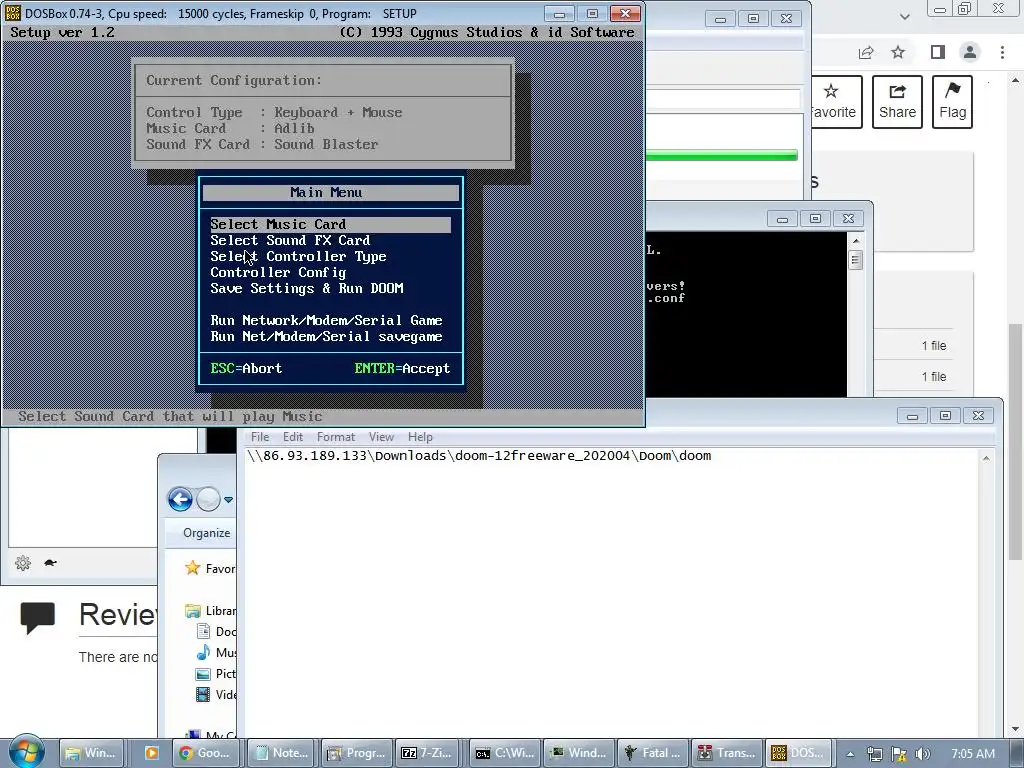The width and height of the screenshot is (1024, 768).
Task: Open "Controller Config" in Main Menu
Action: point(278,272)
